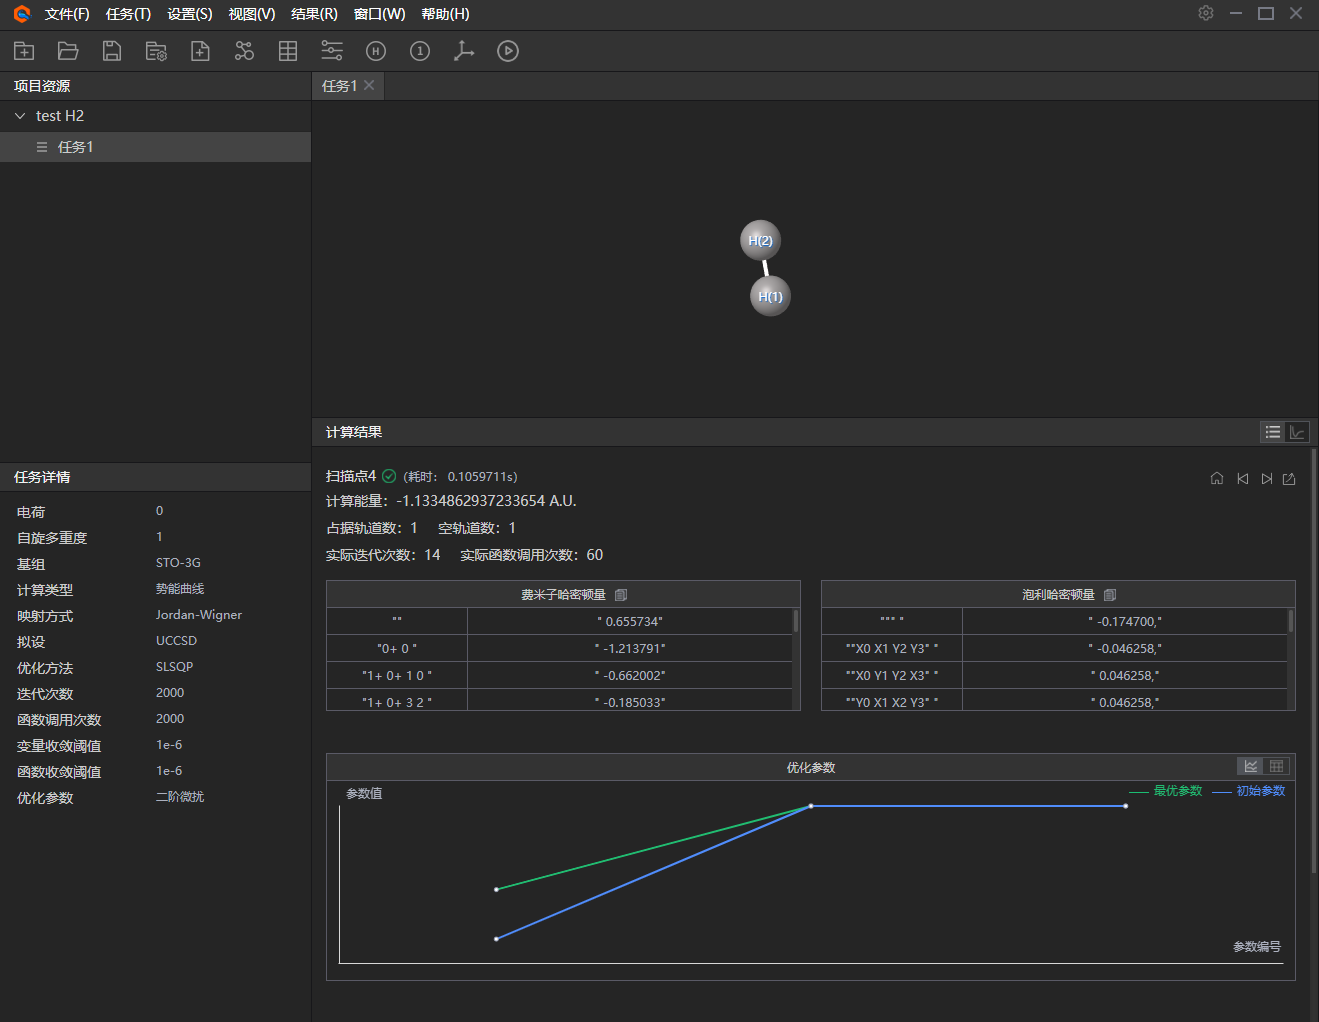Open the molecule structure node icon
The width and height of the screenshot is (1319, 1022).
(x=244, y=51)
